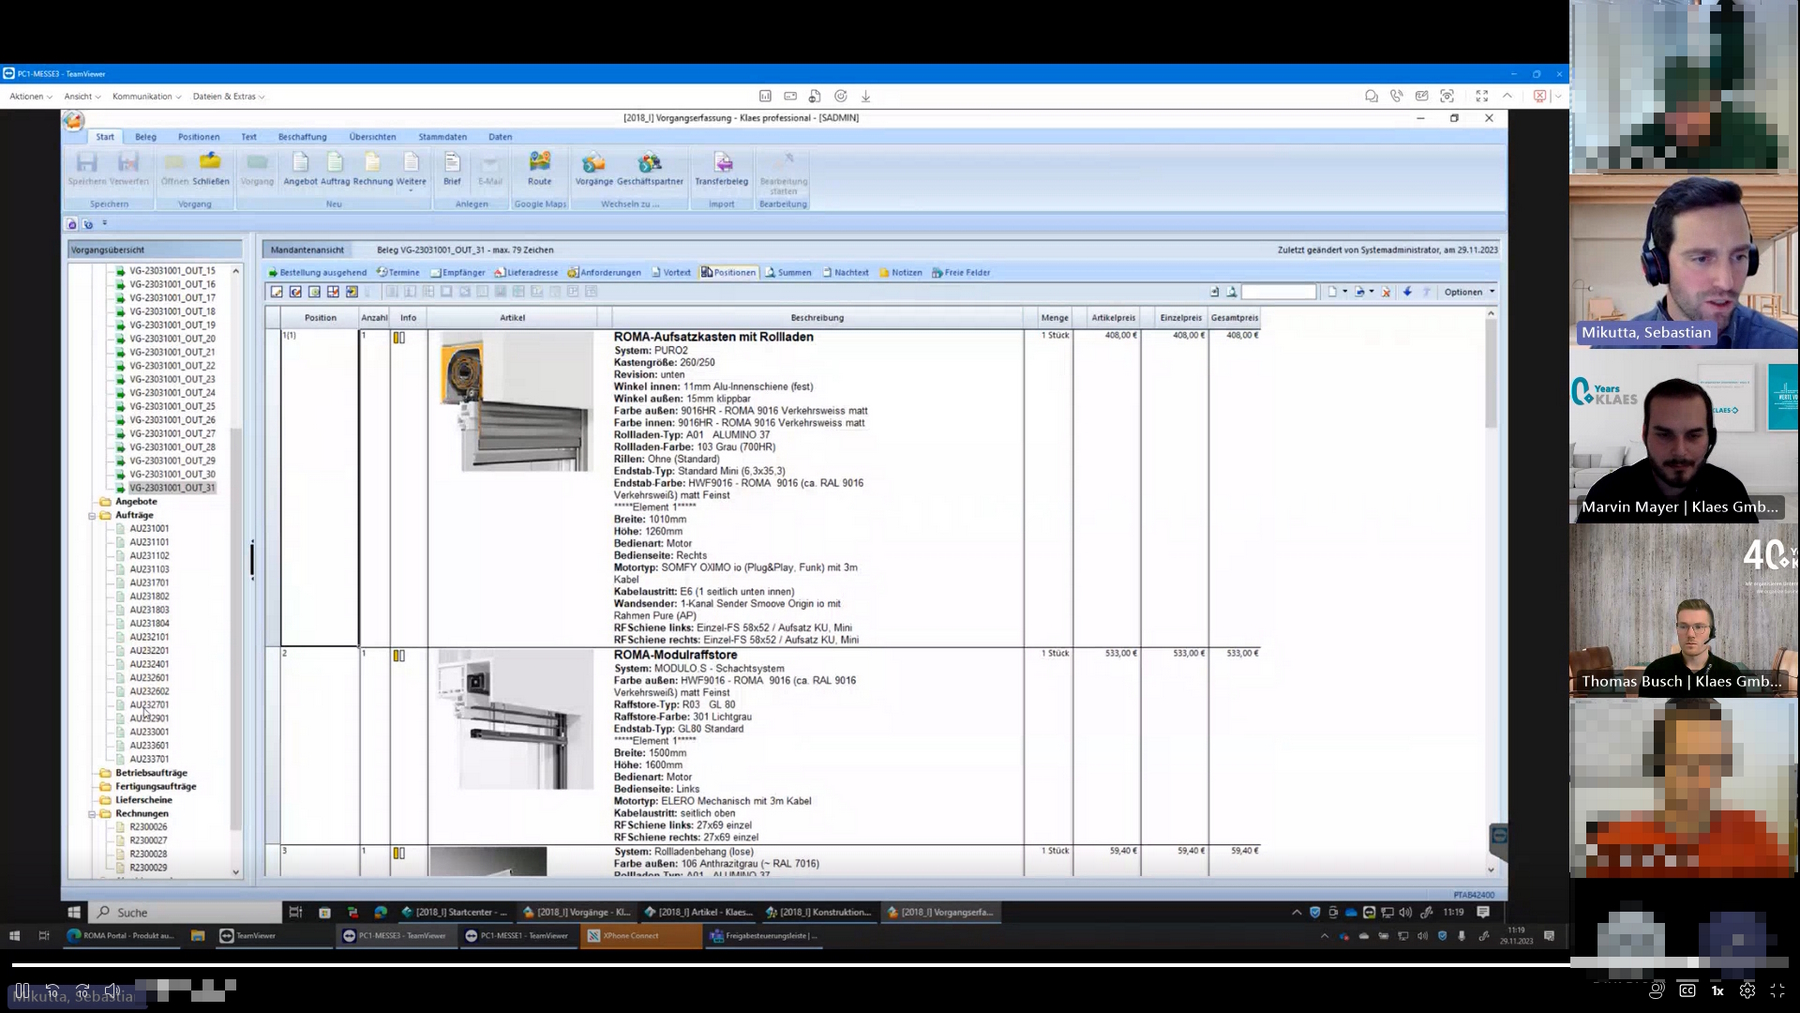Viewport: 1800px width, 1013px height.
Task: Click the ROMA-Modulraffstore product thumbnail
Action: click(x=516, y=720)
